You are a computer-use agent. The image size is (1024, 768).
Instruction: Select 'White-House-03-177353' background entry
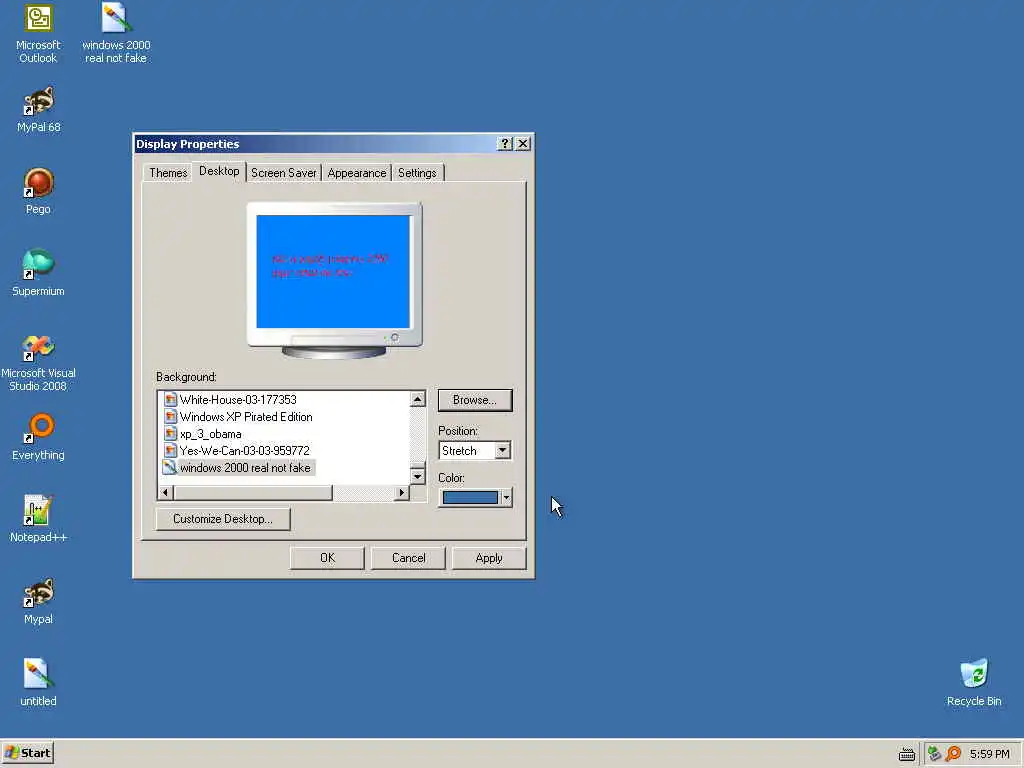[x=238, y=400]
